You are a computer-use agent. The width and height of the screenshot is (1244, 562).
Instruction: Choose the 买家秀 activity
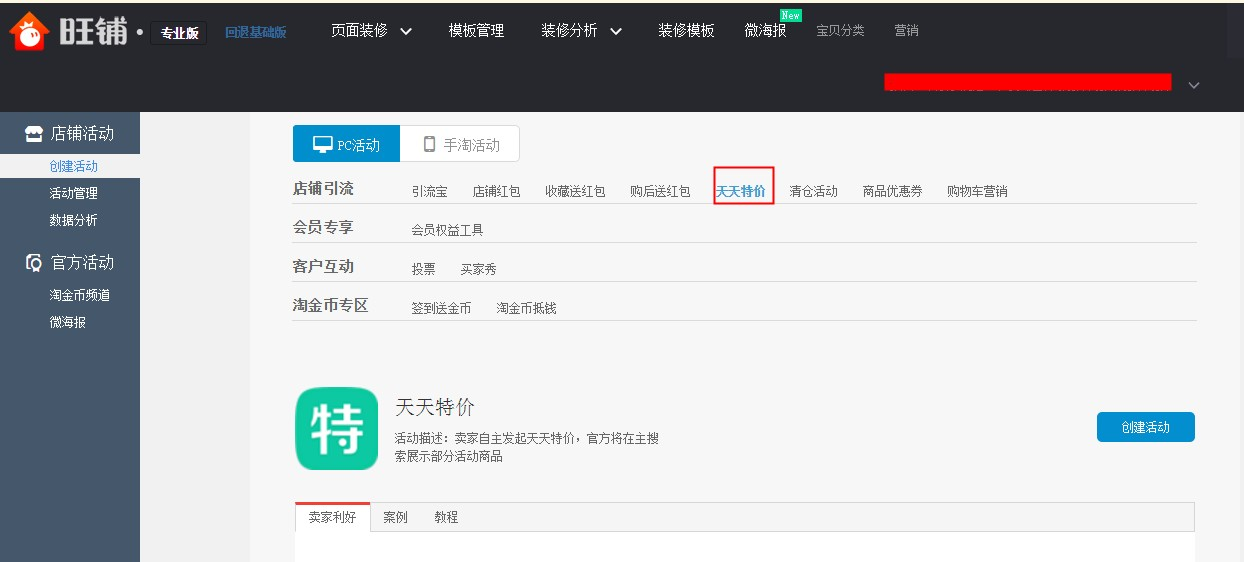[479, 269]
